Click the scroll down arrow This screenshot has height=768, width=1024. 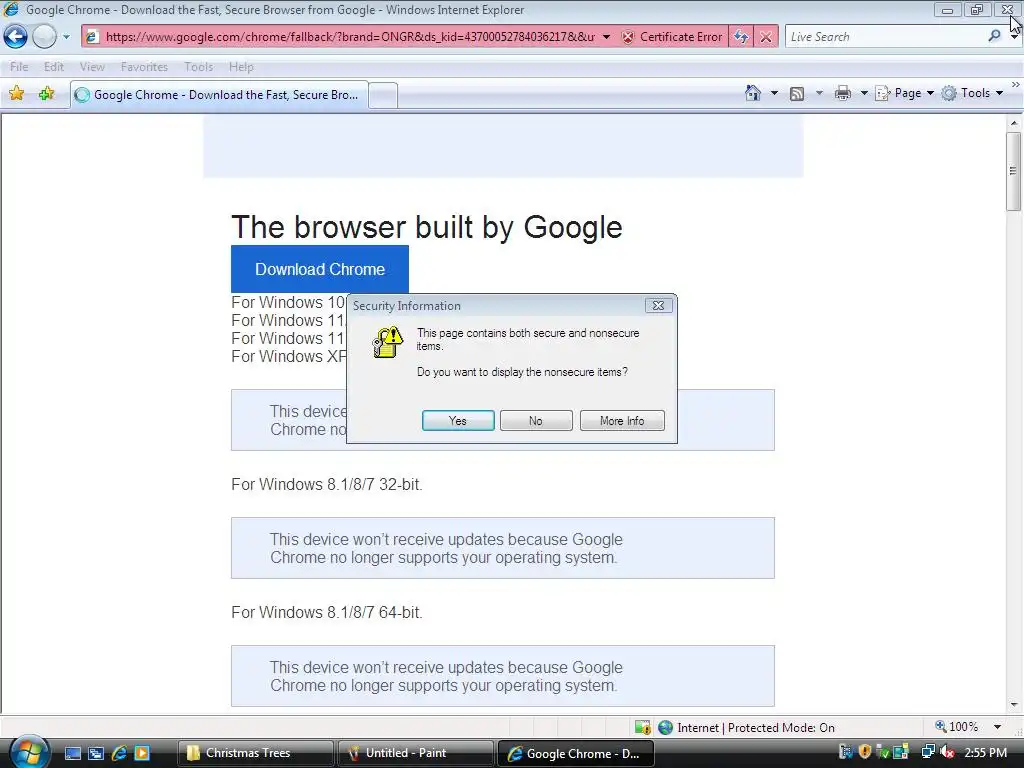coord(1014,705)
